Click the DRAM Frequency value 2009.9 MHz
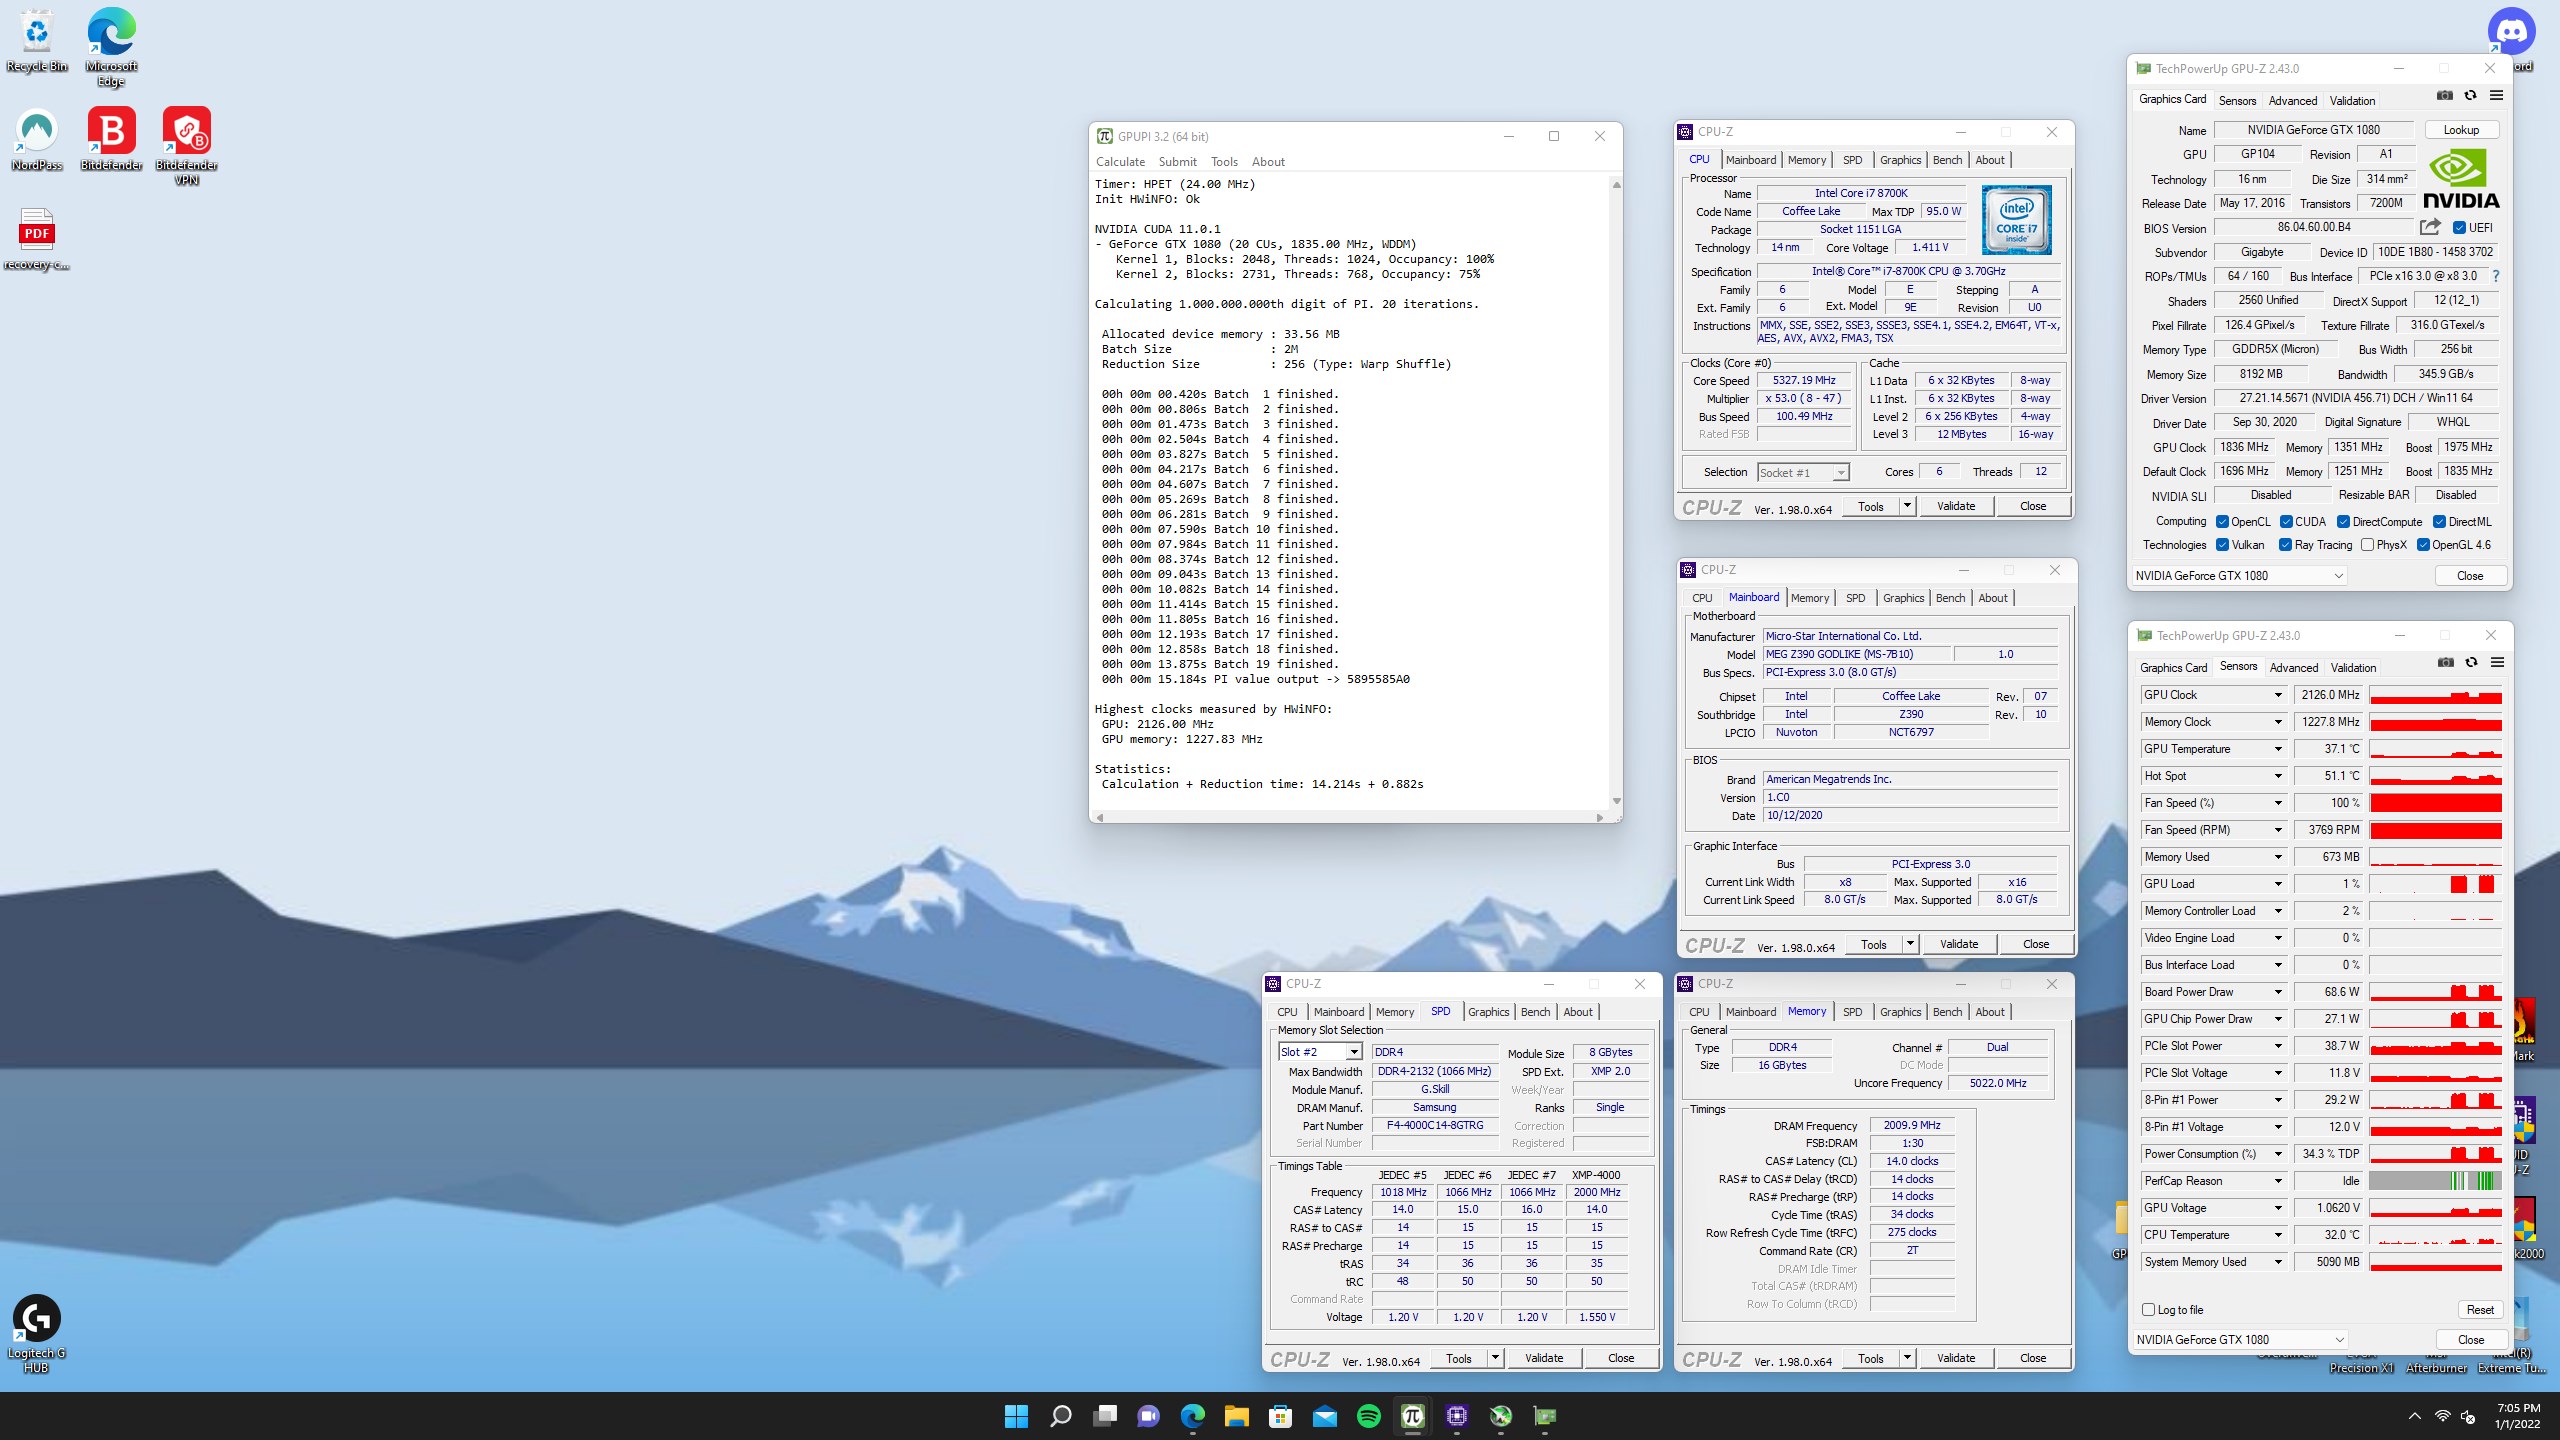2560x1440 pixels. pyautogui.click(x=1912, y=1125)
